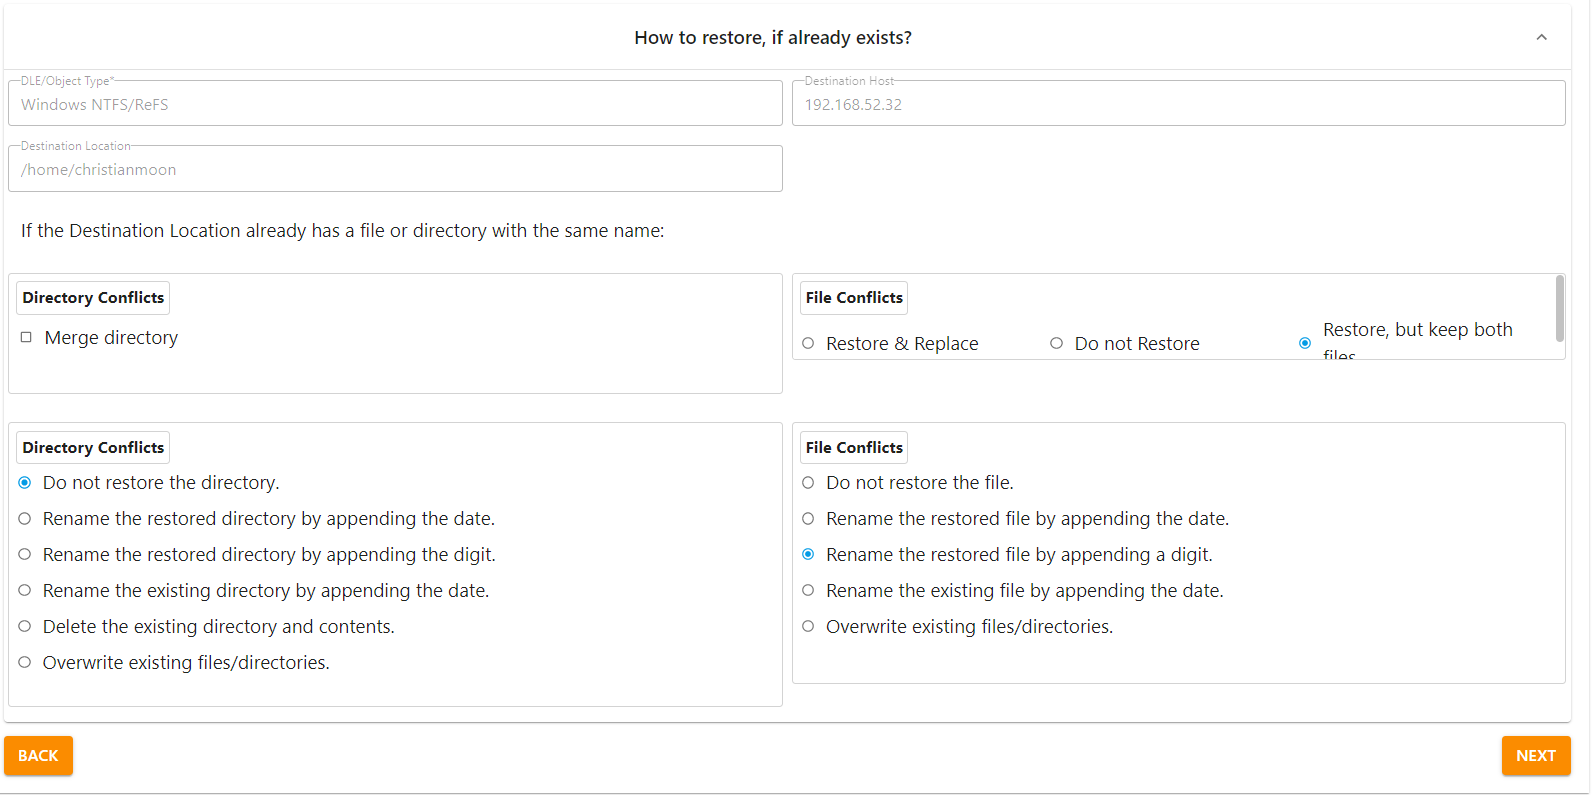Pick rename existing file by appending date
1592x795 pixels.
coord(808,591)
